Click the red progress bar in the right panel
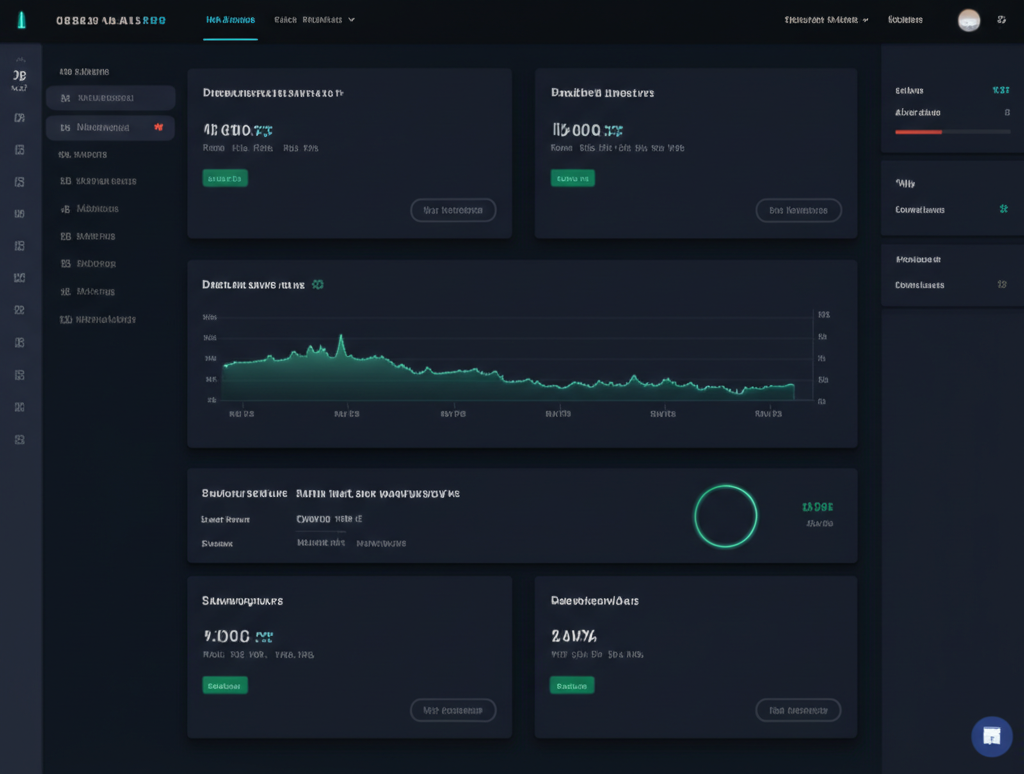 918,131
